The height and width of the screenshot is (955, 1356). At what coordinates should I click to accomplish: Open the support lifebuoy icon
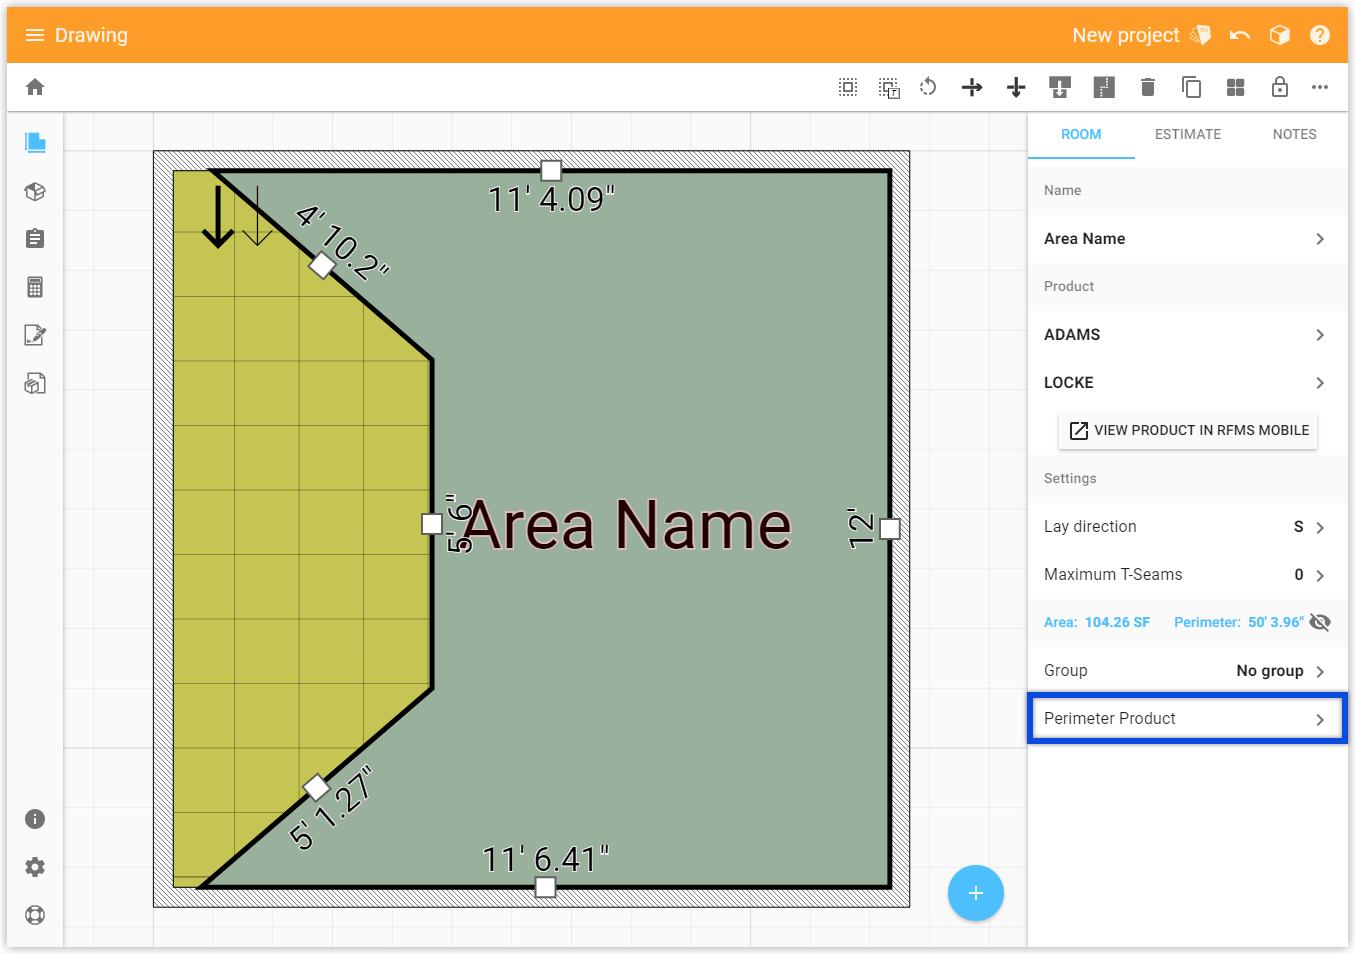coord(35,915)
